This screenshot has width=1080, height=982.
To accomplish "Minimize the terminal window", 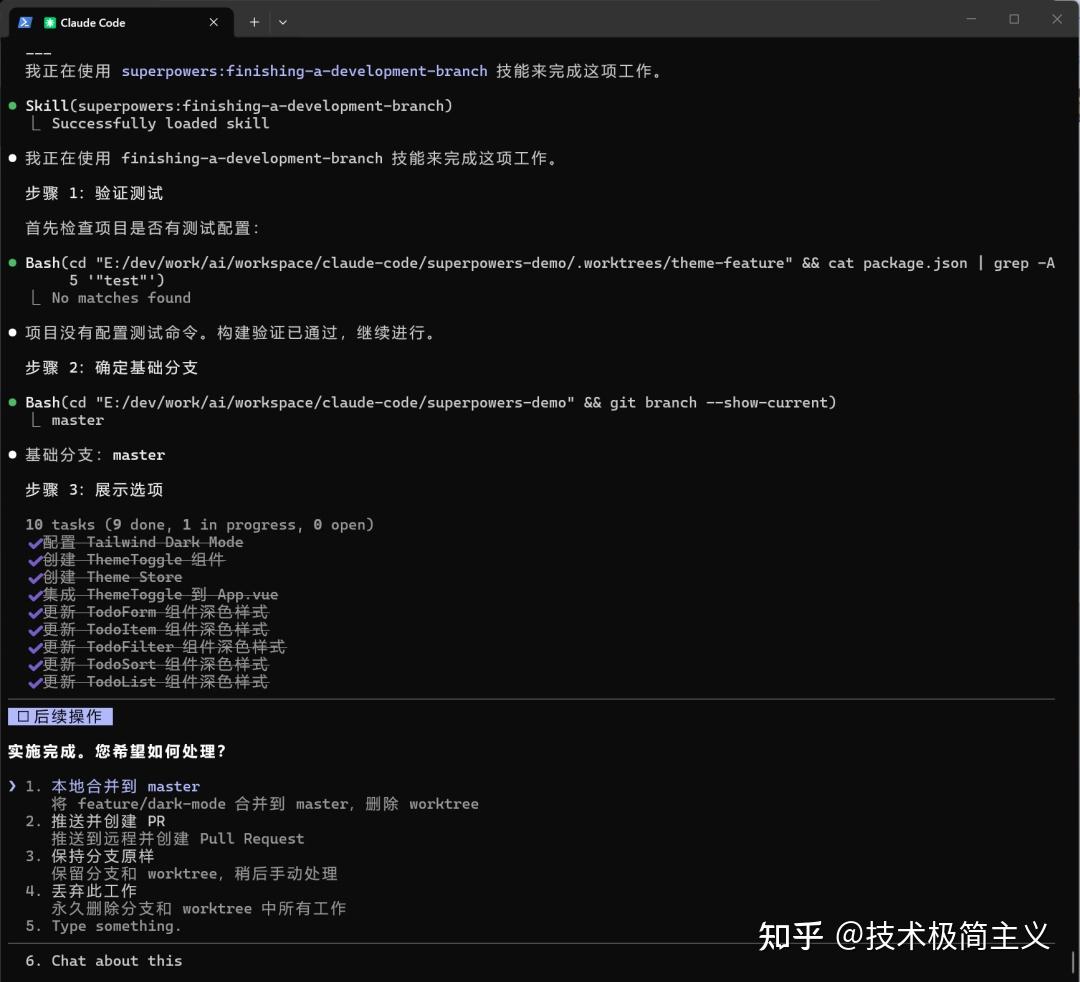I will [x=971, y=19].
